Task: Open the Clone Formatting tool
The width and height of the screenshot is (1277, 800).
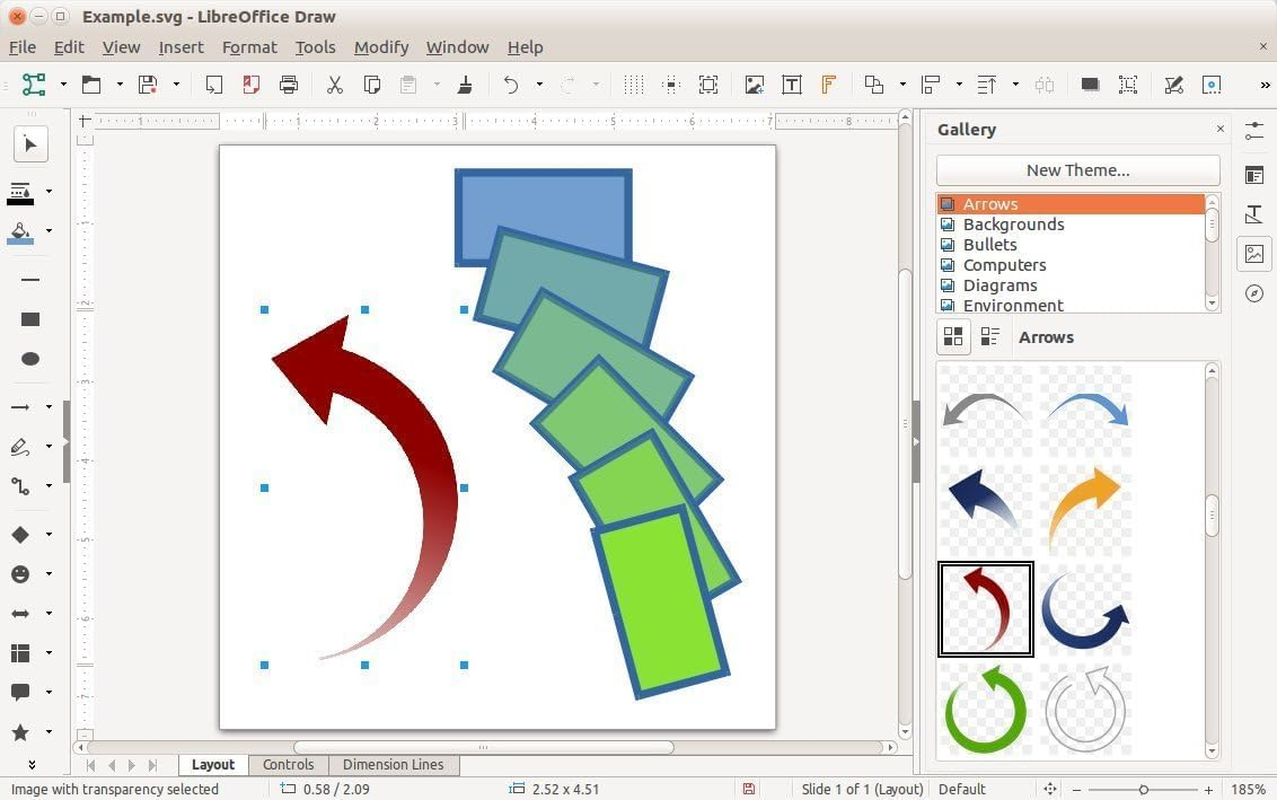Action: point(465,84)
